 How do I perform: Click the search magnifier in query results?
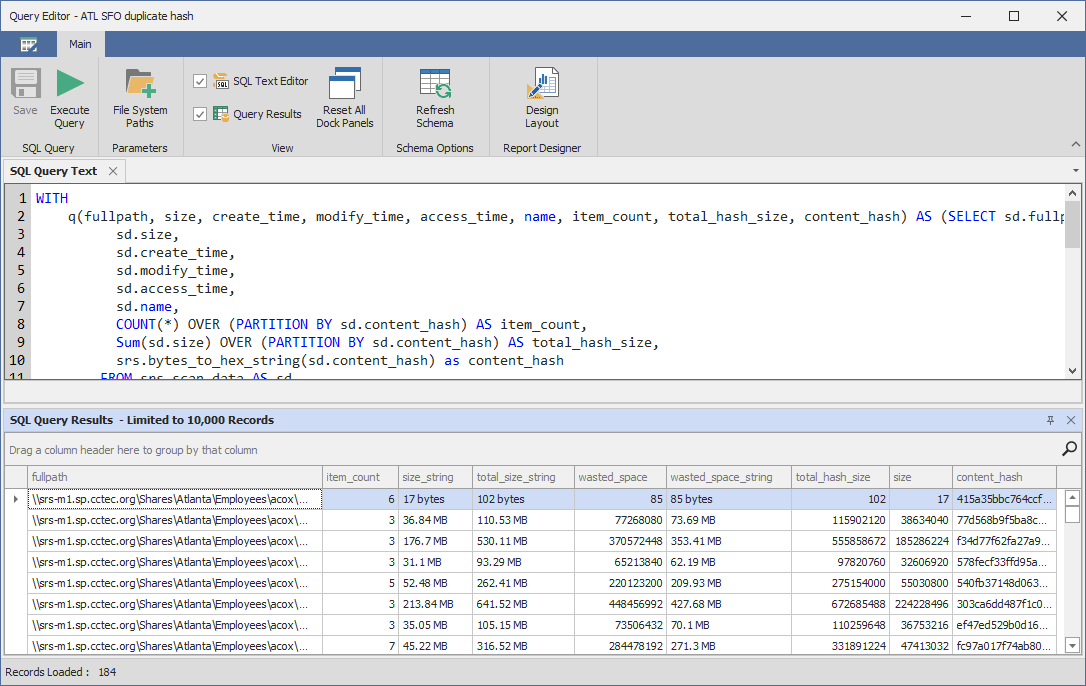(x=1068, y=449)
